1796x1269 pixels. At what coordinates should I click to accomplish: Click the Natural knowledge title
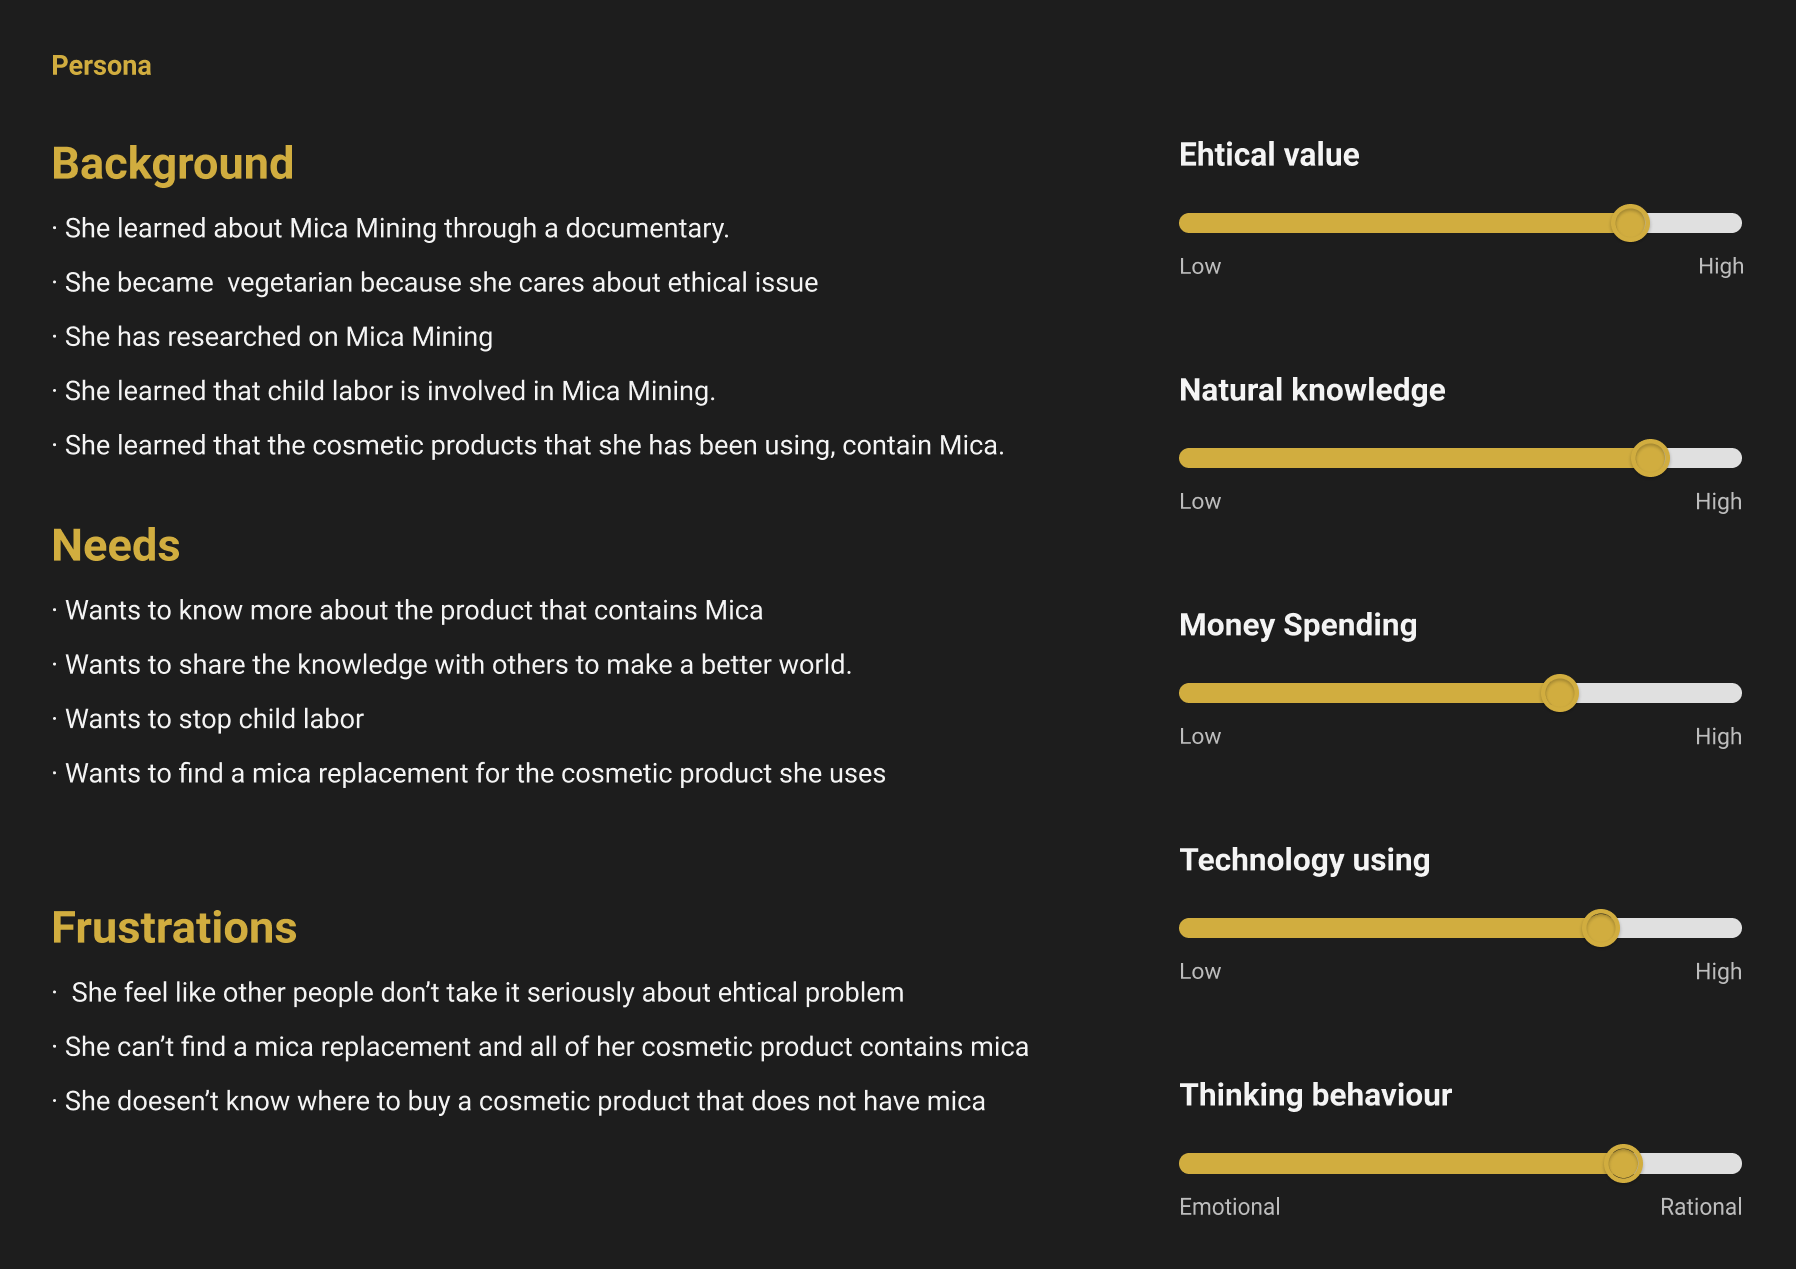tap(1312, 390)
